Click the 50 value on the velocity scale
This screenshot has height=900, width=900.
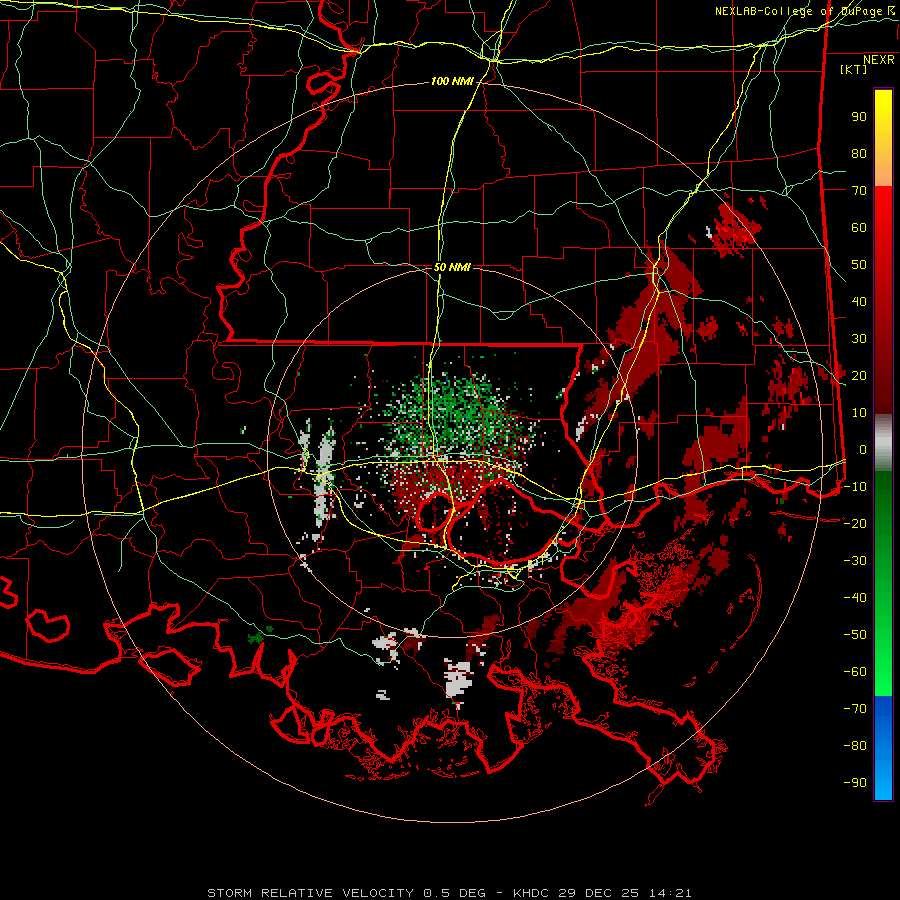(859, 265)
